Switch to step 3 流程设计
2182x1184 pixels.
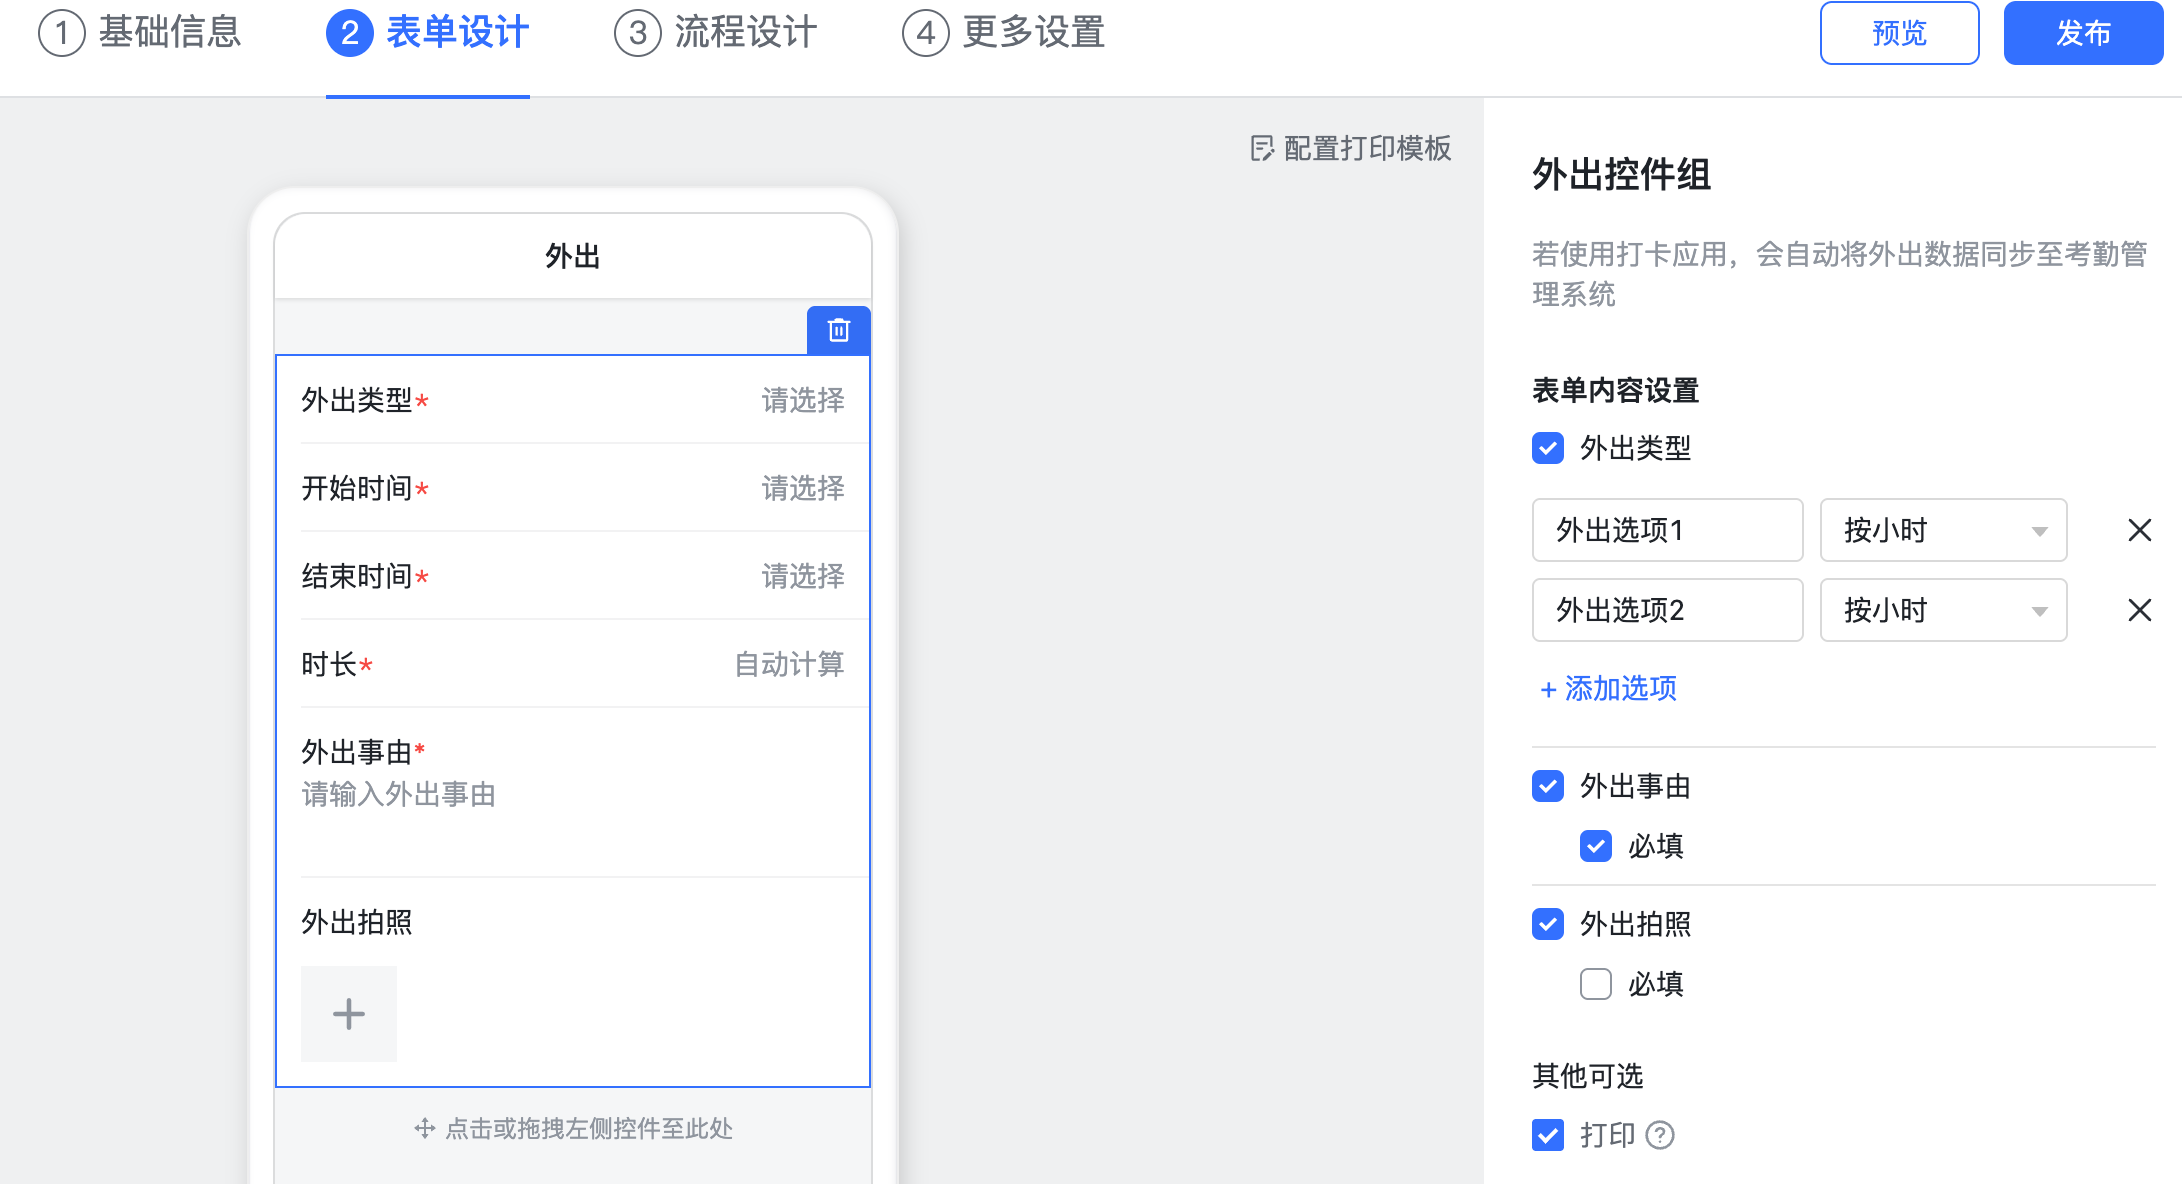(x=716, y=33)
